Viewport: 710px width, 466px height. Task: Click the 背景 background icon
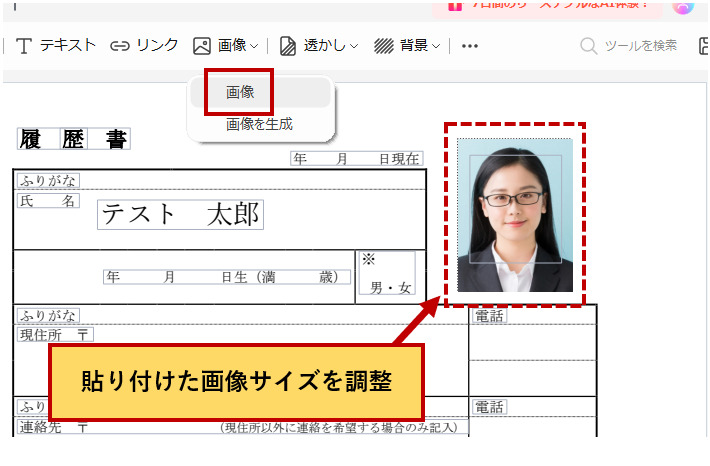pyautogui.click(x=384, y=46)
